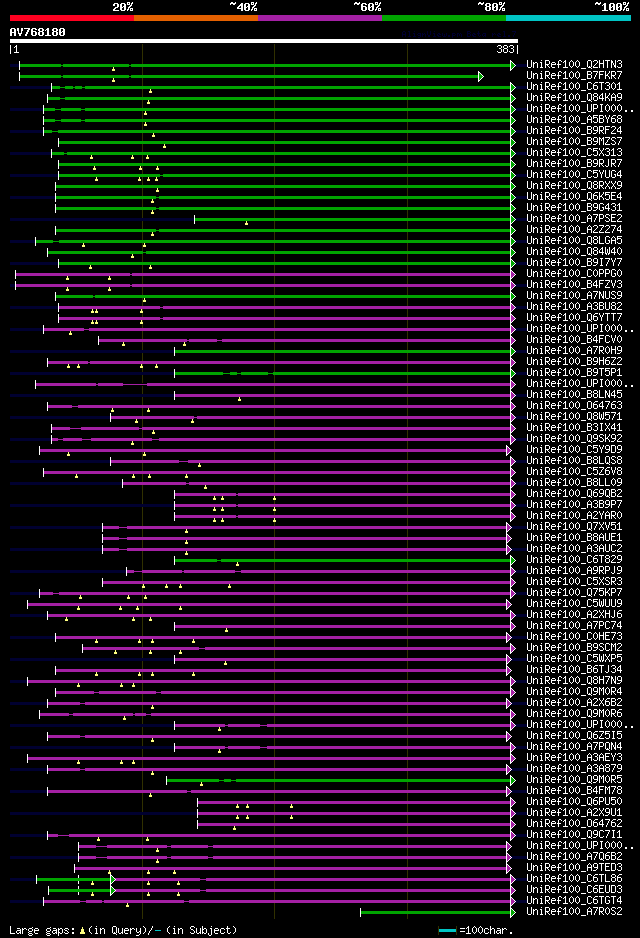This screenshot has width=640, height=938.
Task: Open hit UniRef100_Q2HTN3
Action: (574, 65)
